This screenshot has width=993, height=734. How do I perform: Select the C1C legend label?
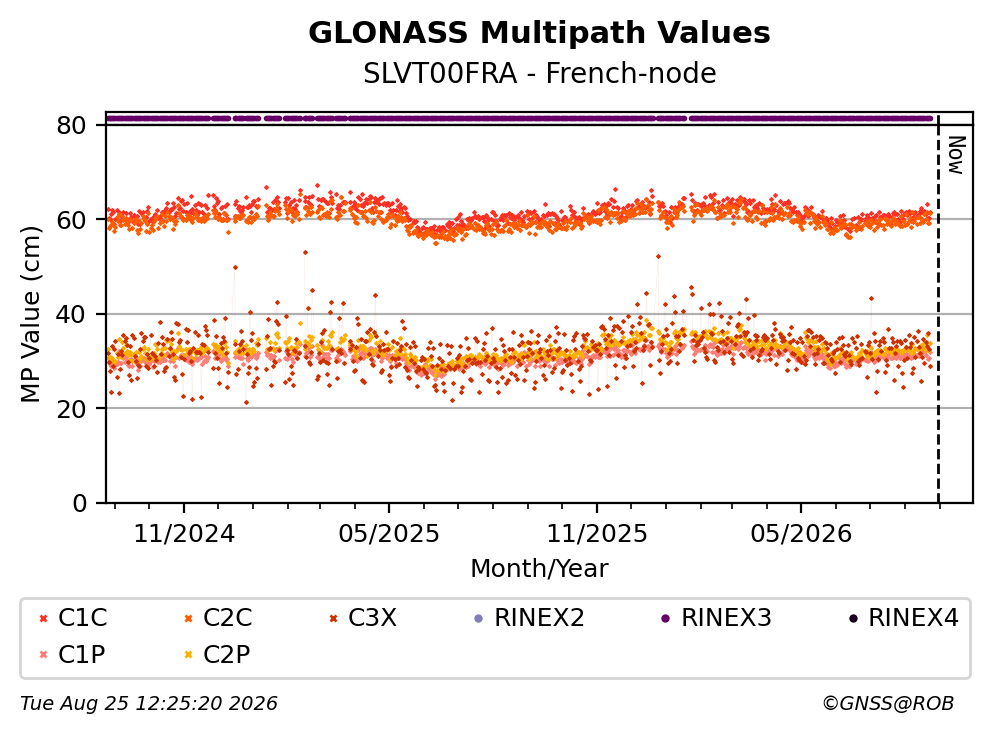tap(82, 618)
